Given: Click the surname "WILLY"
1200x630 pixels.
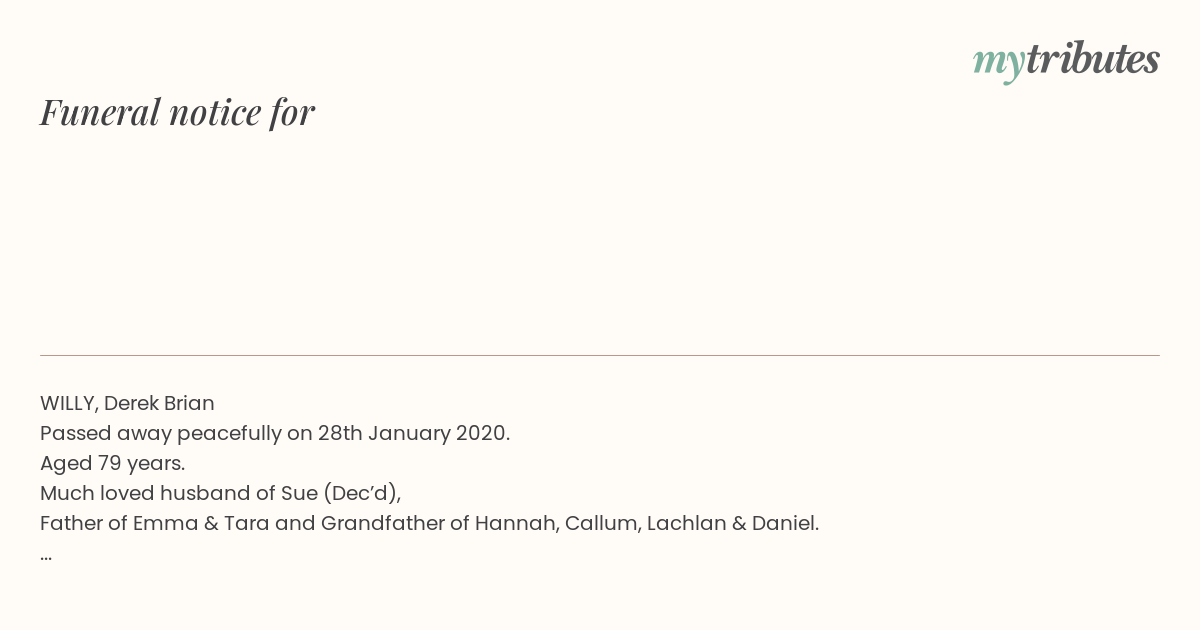Looking at the screenshot, I should (67, 403).
